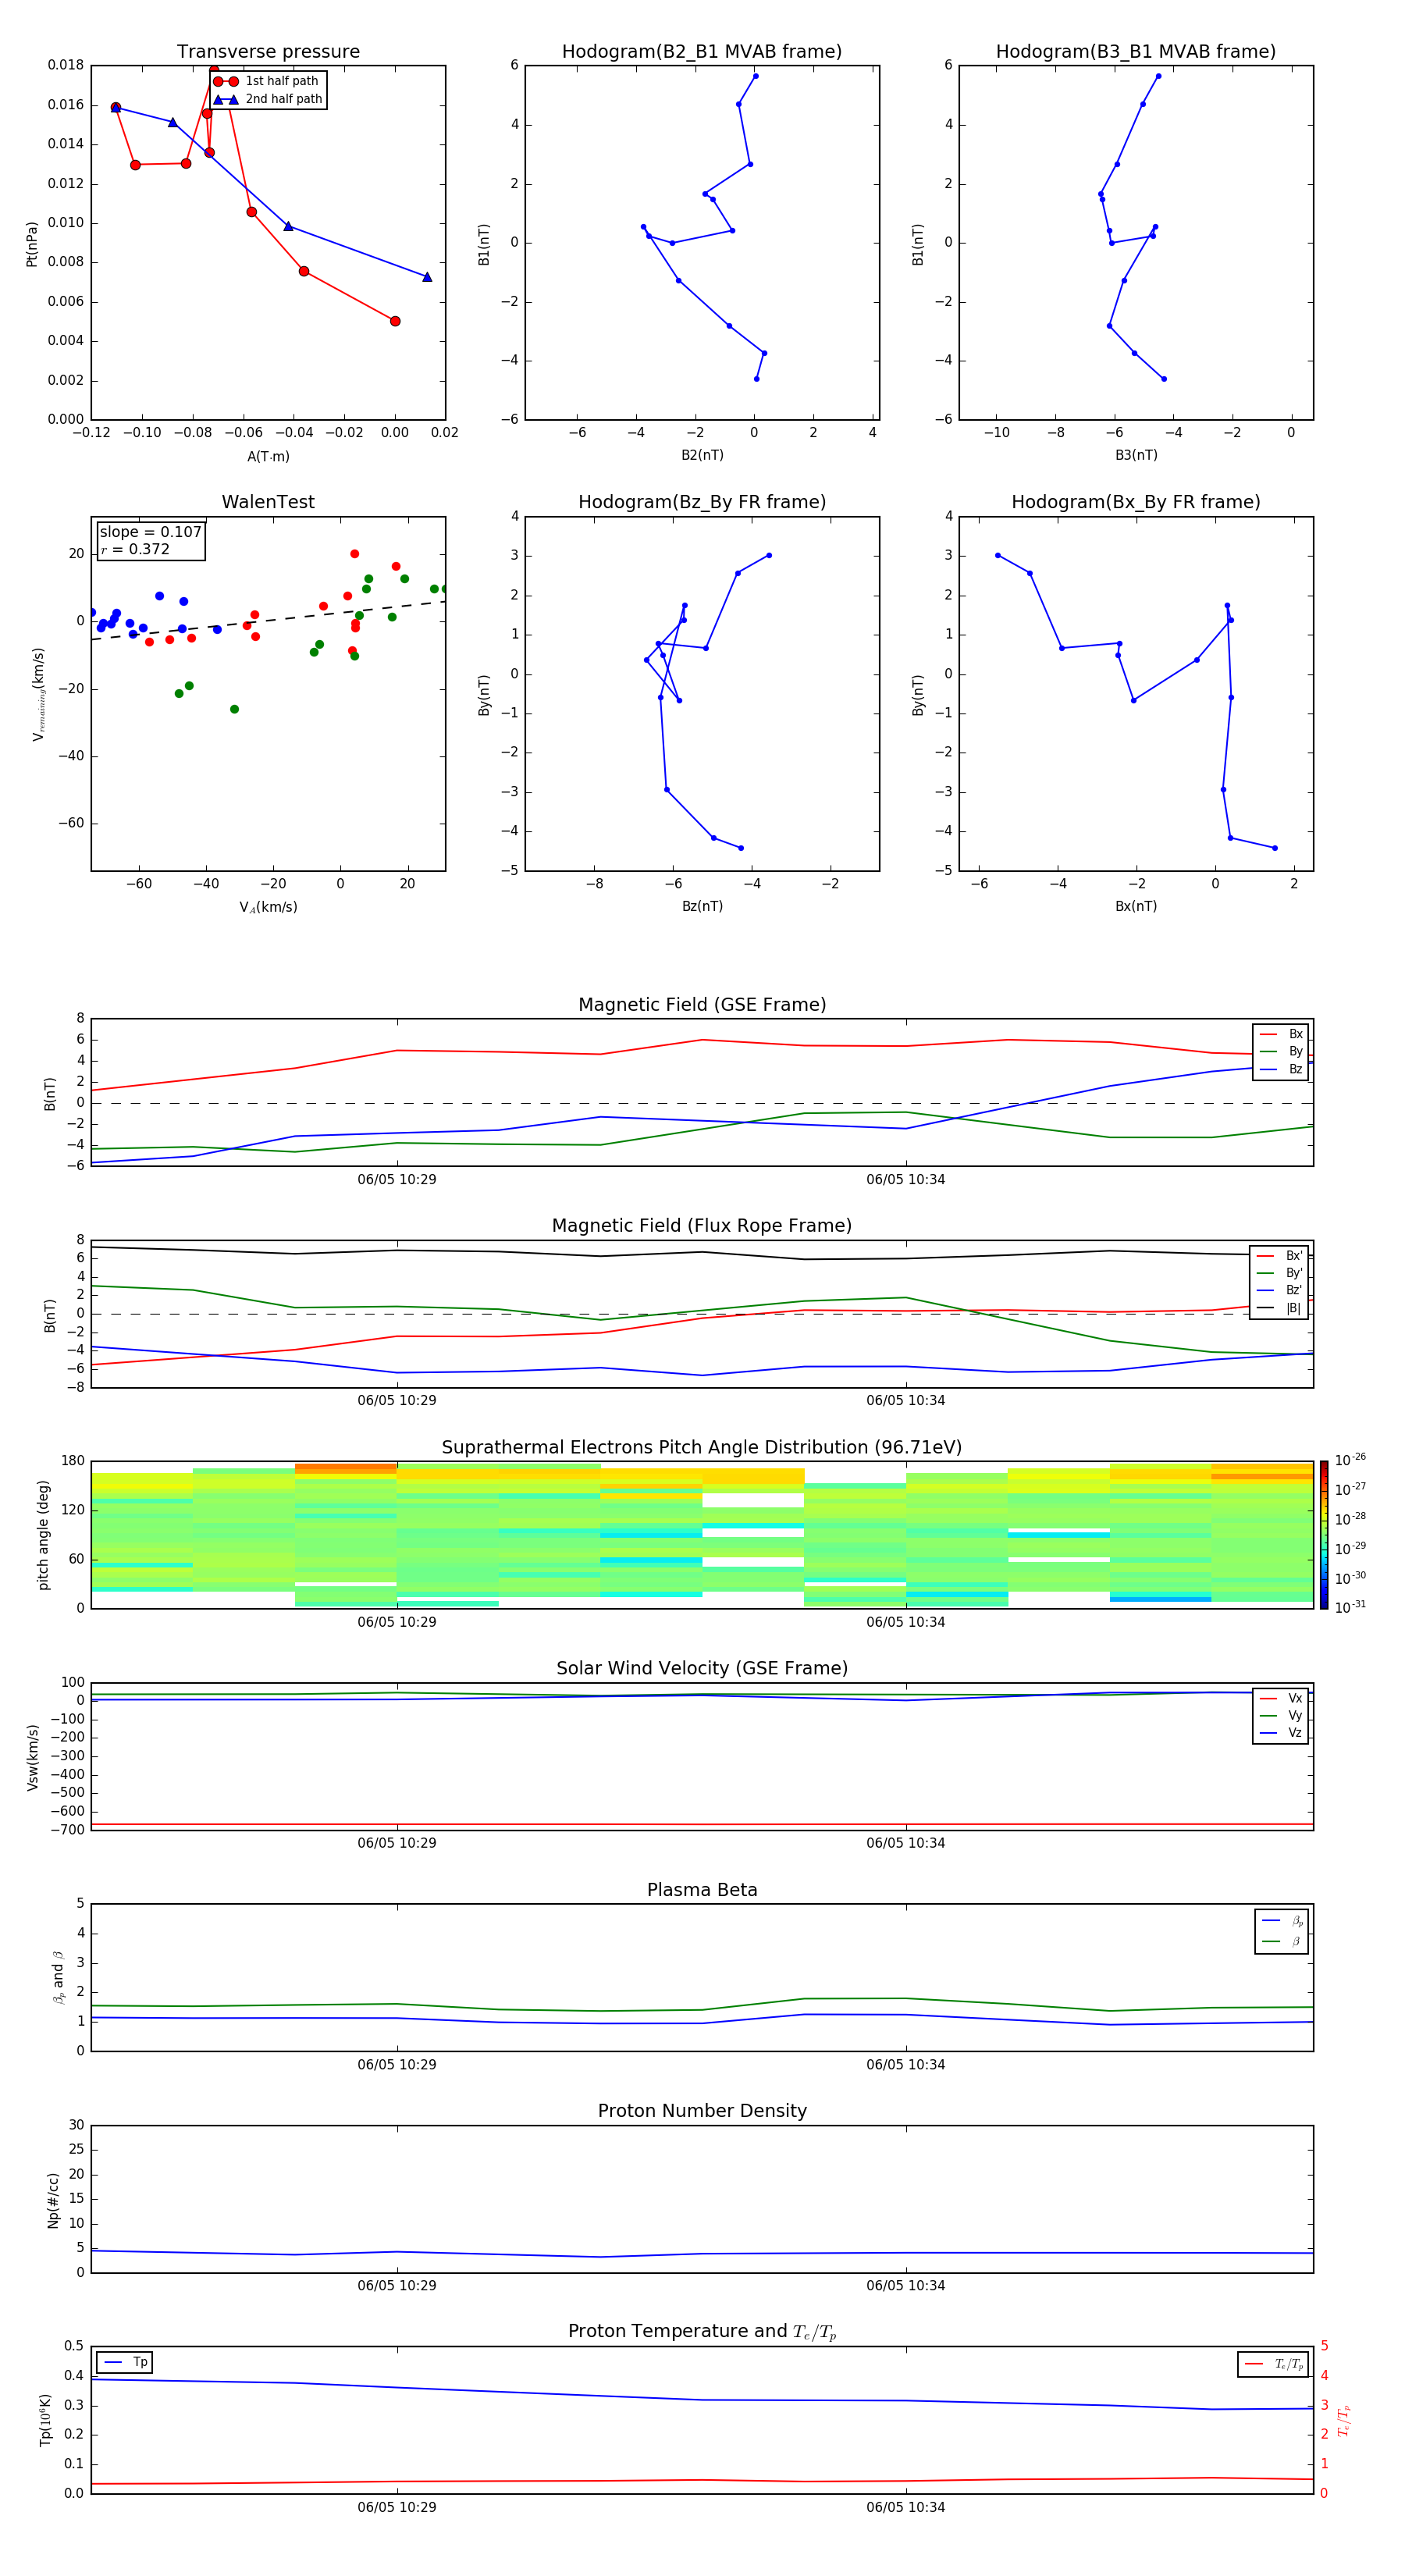Click the 'Hodogram(Bz_By FR frame)' title
This screenshot has height=2576, width=1405.
click(702, 502)
